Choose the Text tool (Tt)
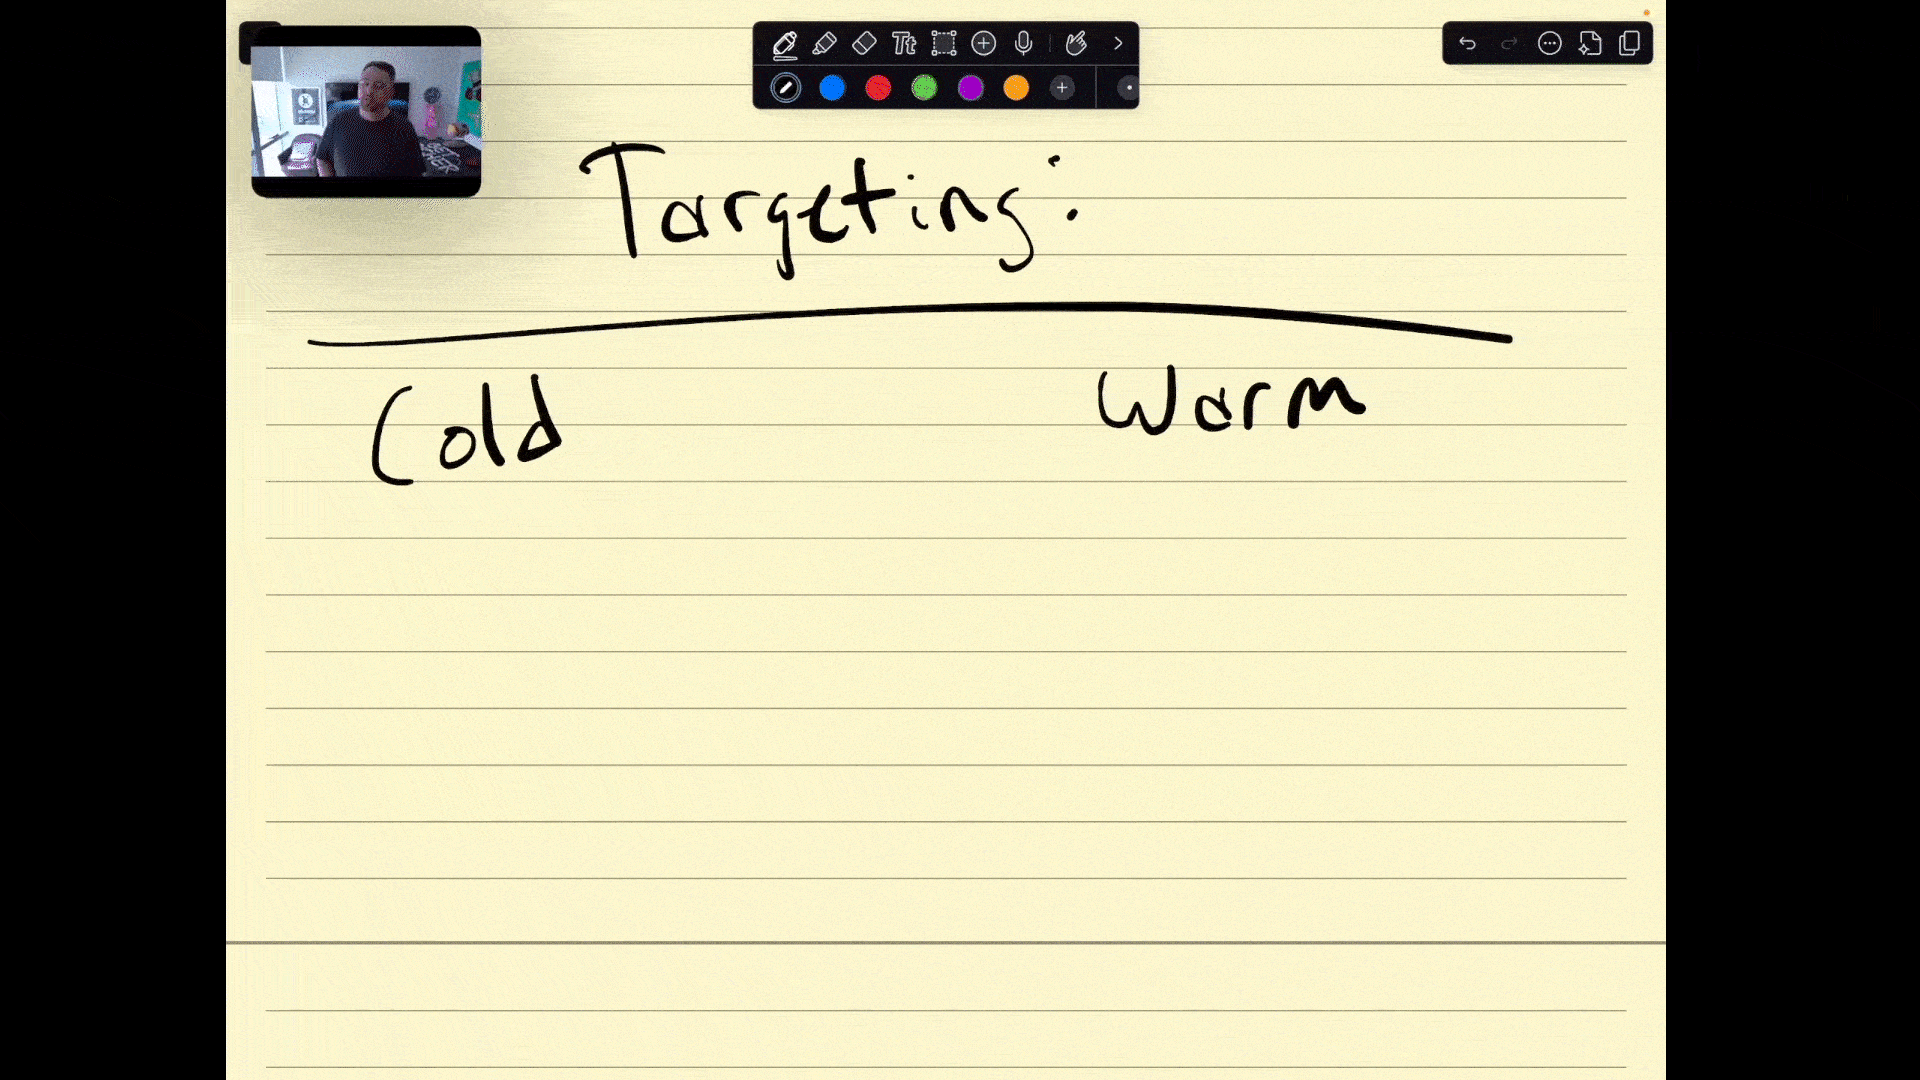1920x1080 pixels. tap(904, 43)
